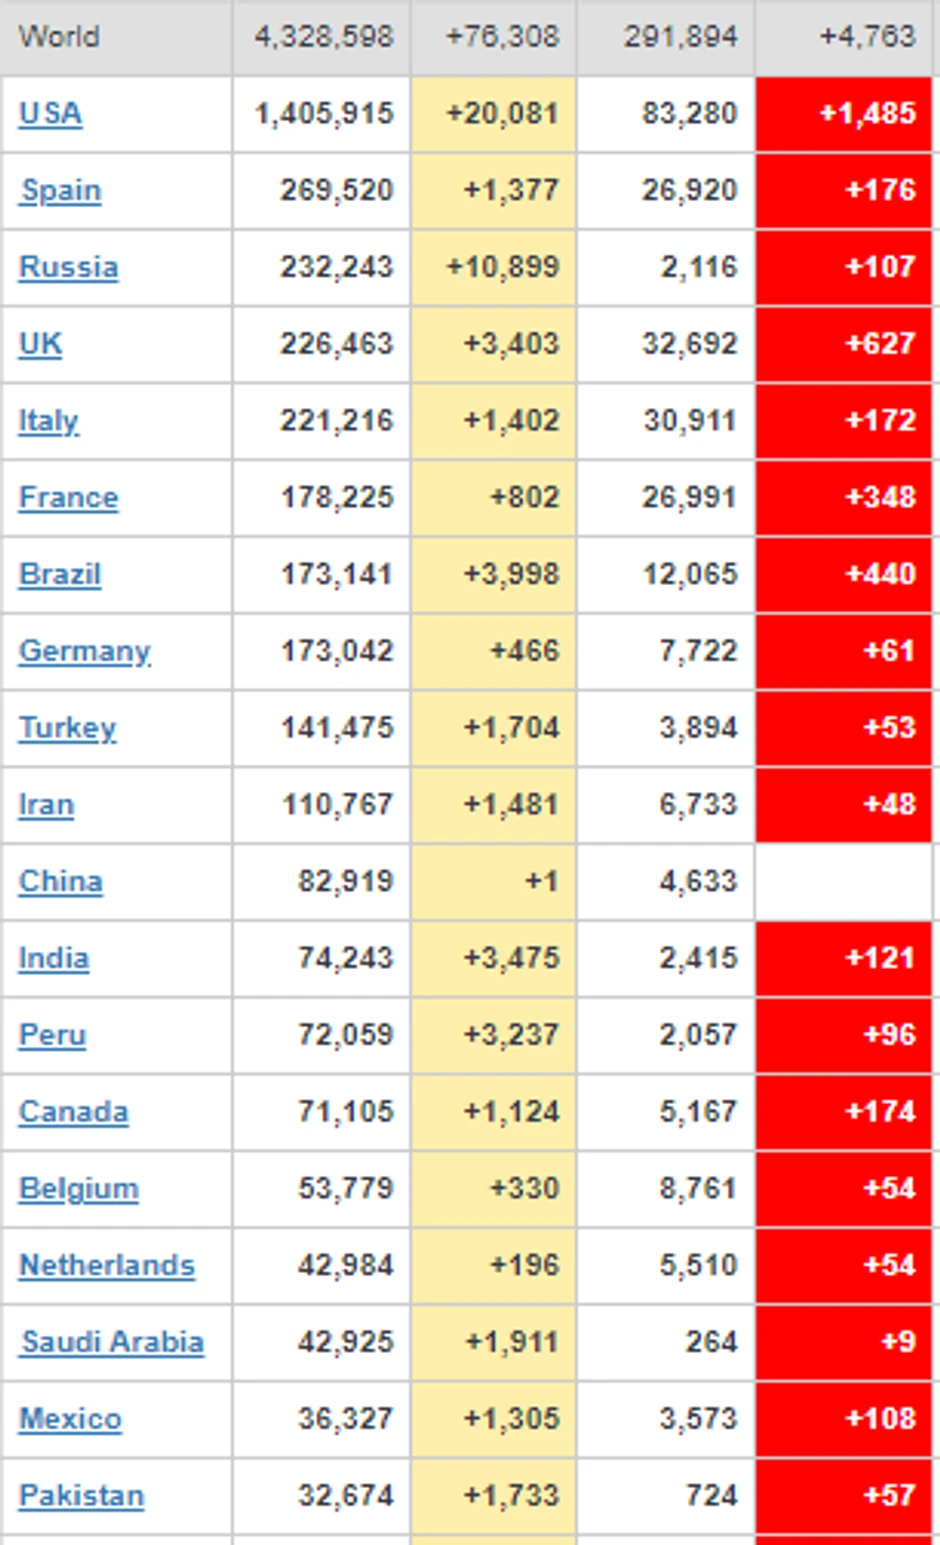Click USA new deaths cell +1,485
The width and height of the screenshot is (940, 1545).
coord(866,114)
